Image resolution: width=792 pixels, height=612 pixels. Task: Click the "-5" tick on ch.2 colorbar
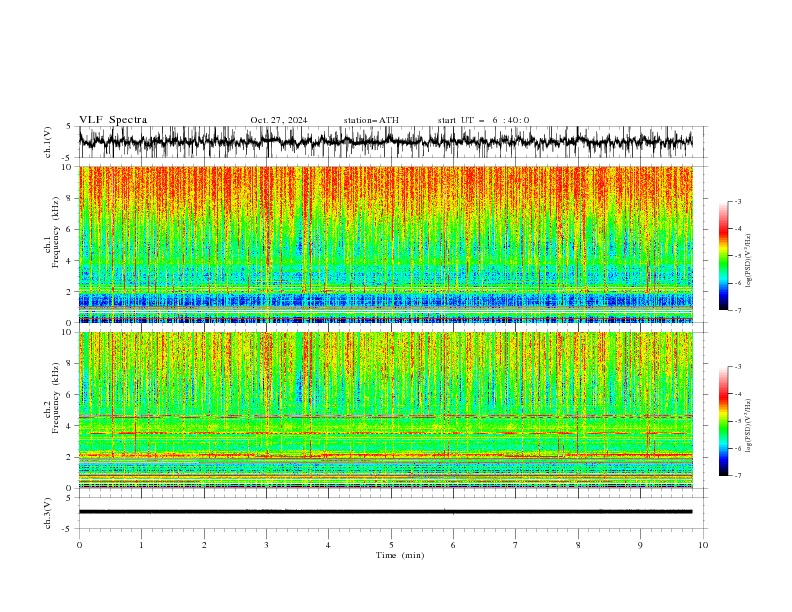point(737,421)
